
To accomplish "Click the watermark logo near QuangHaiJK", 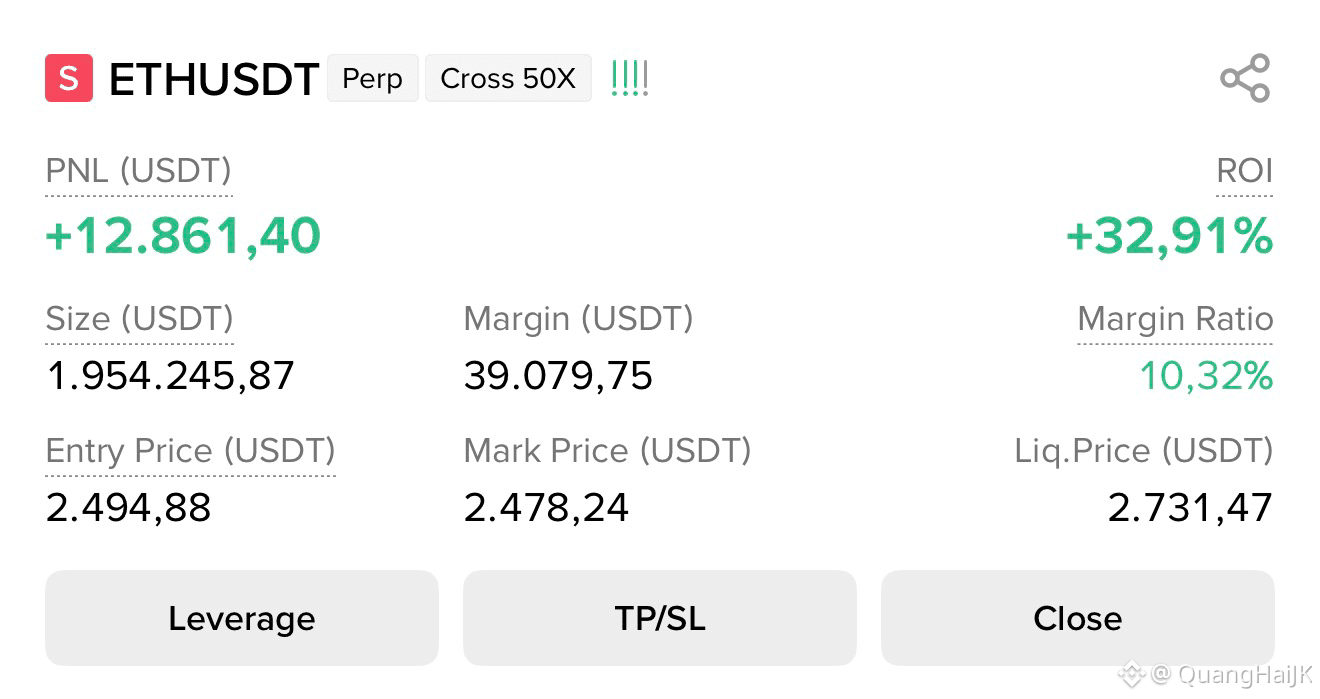I will pos(1131,674).
